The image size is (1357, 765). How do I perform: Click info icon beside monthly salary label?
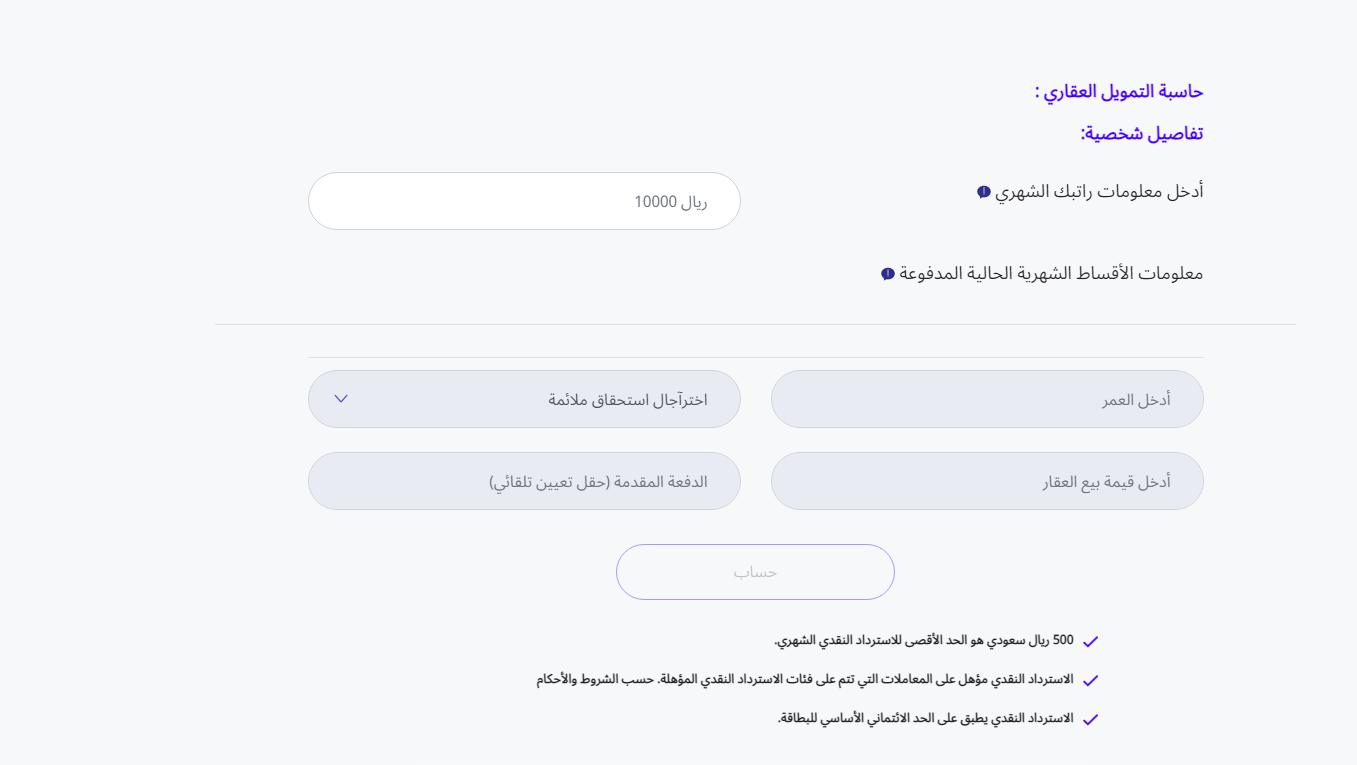click(x=983, y=192)
